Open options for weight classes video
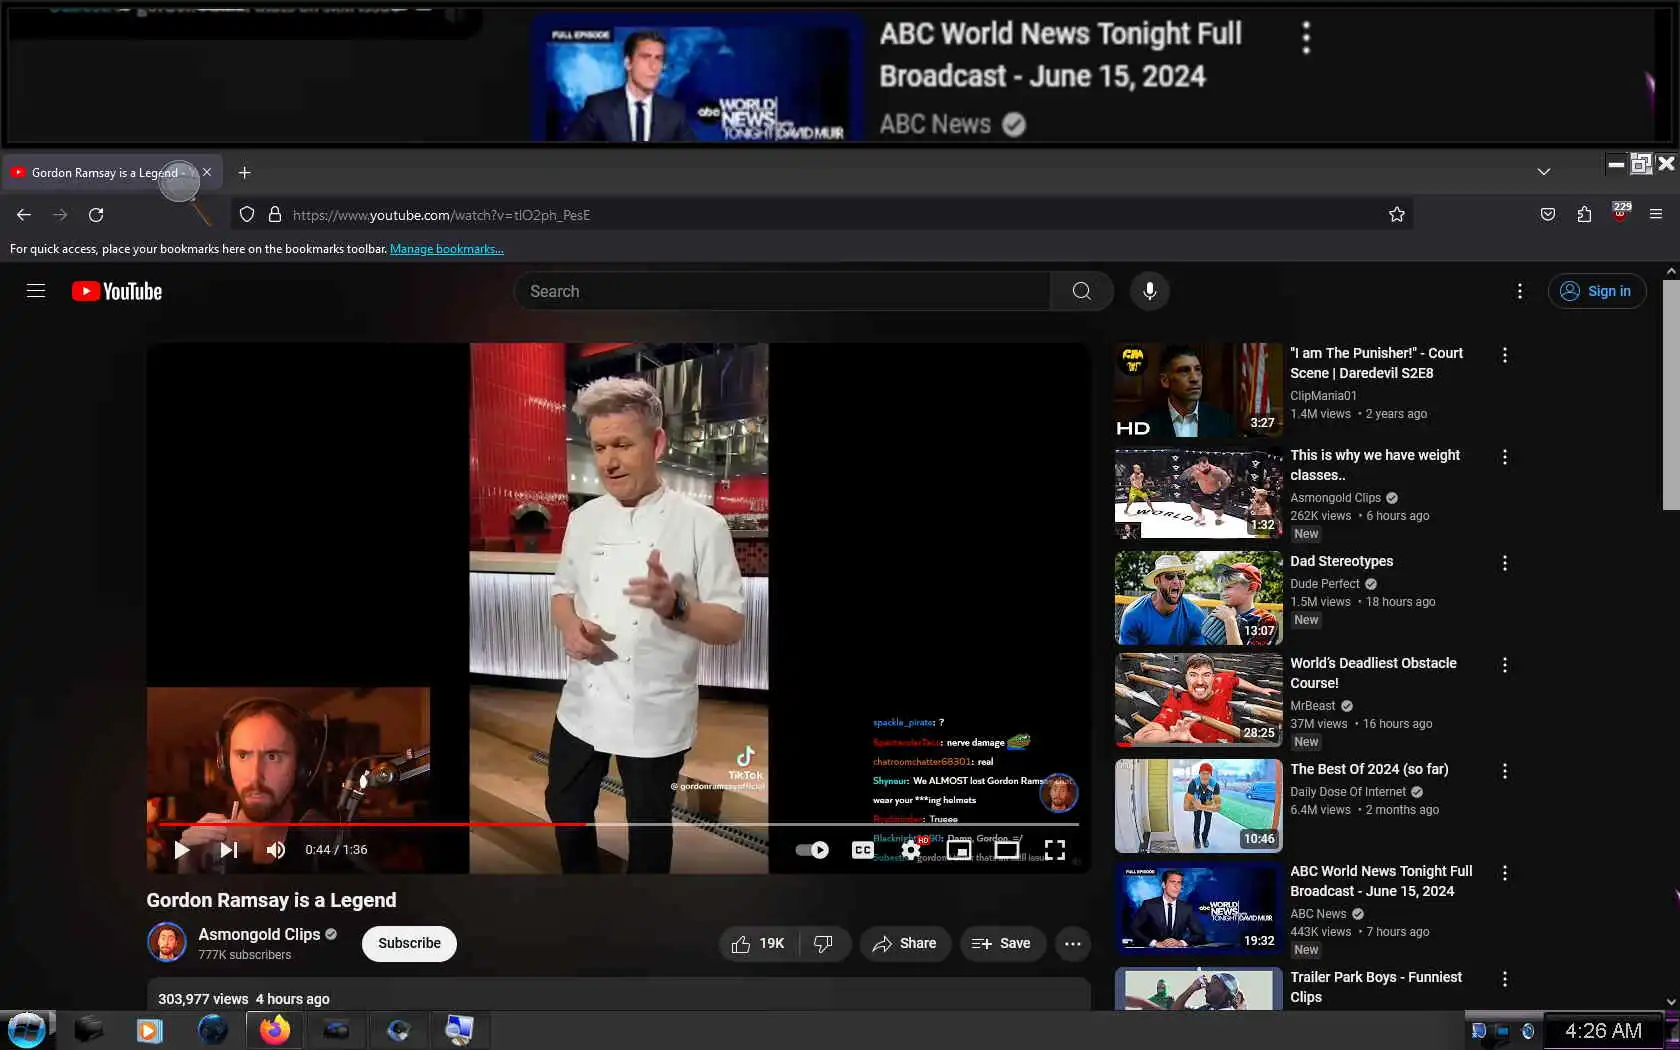Image resolution: width=1680 pixels, height=1050 pixels. click(1505, 457)
